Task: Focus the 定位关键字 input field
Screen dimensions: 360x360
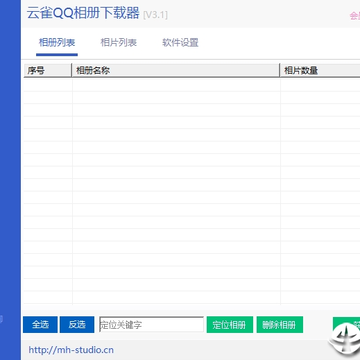Action: [x=151, y=325]
